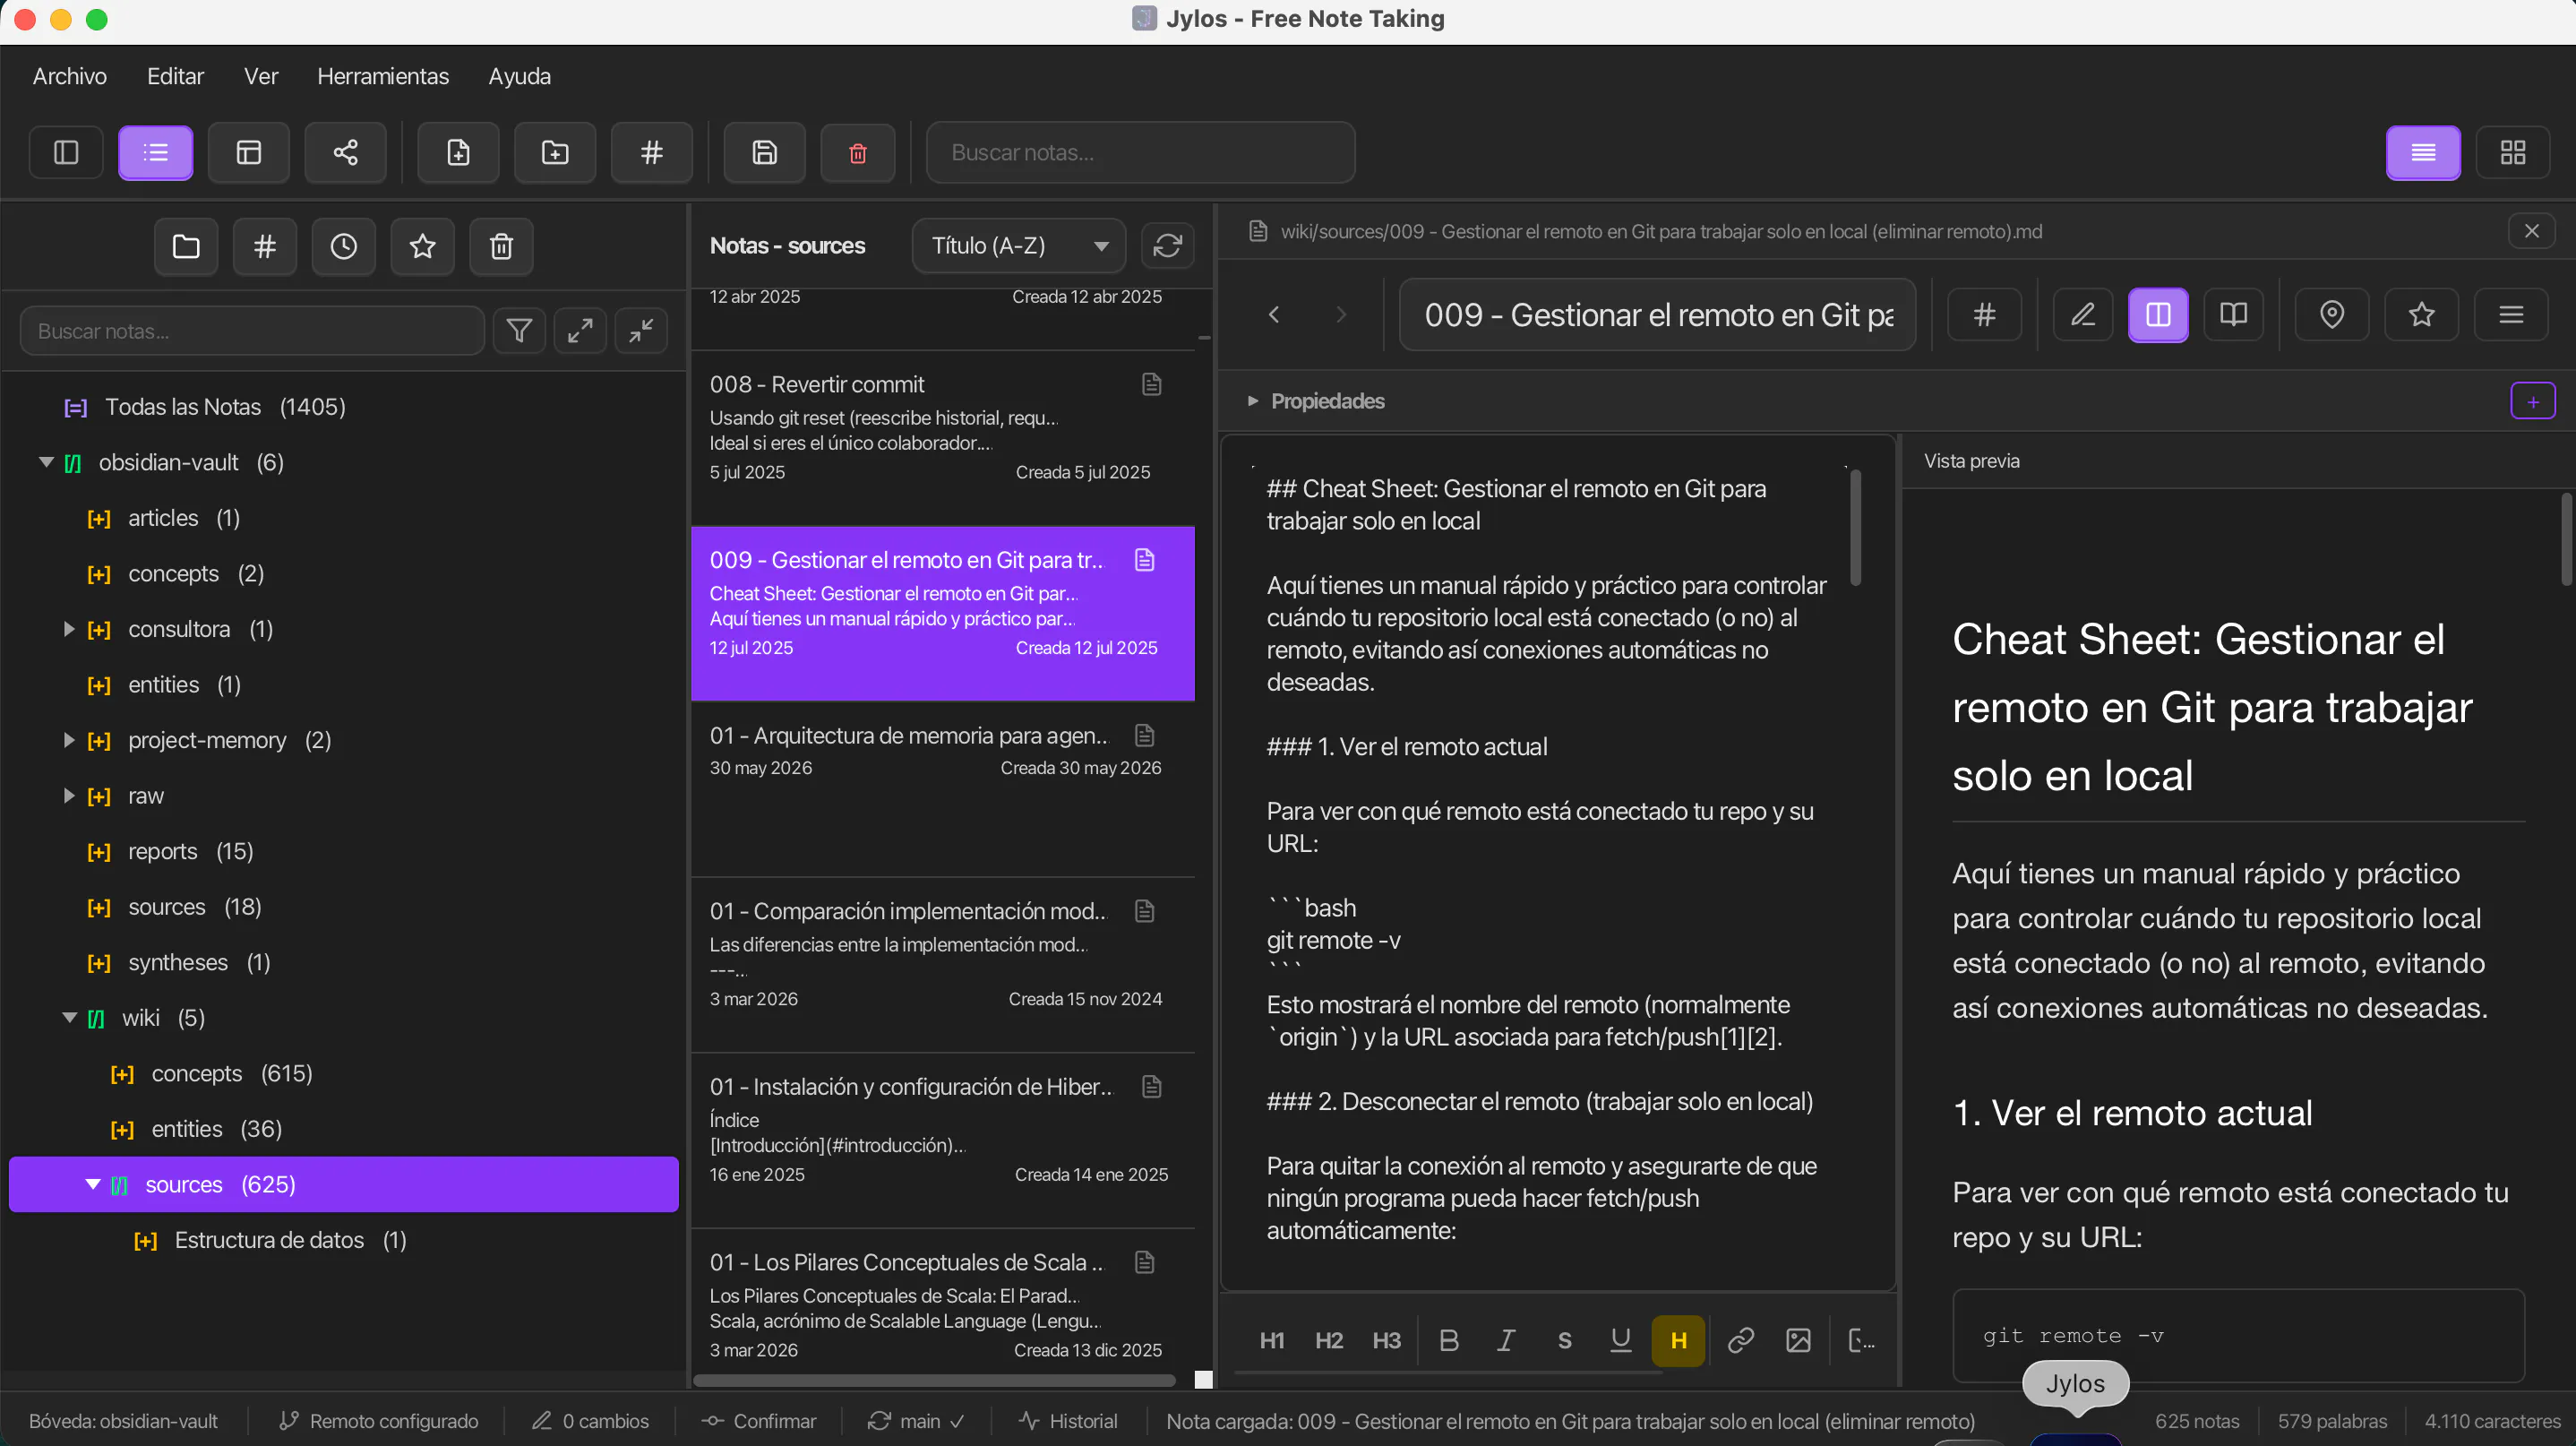Collapse the sources (625) folder

(93, 1184)
